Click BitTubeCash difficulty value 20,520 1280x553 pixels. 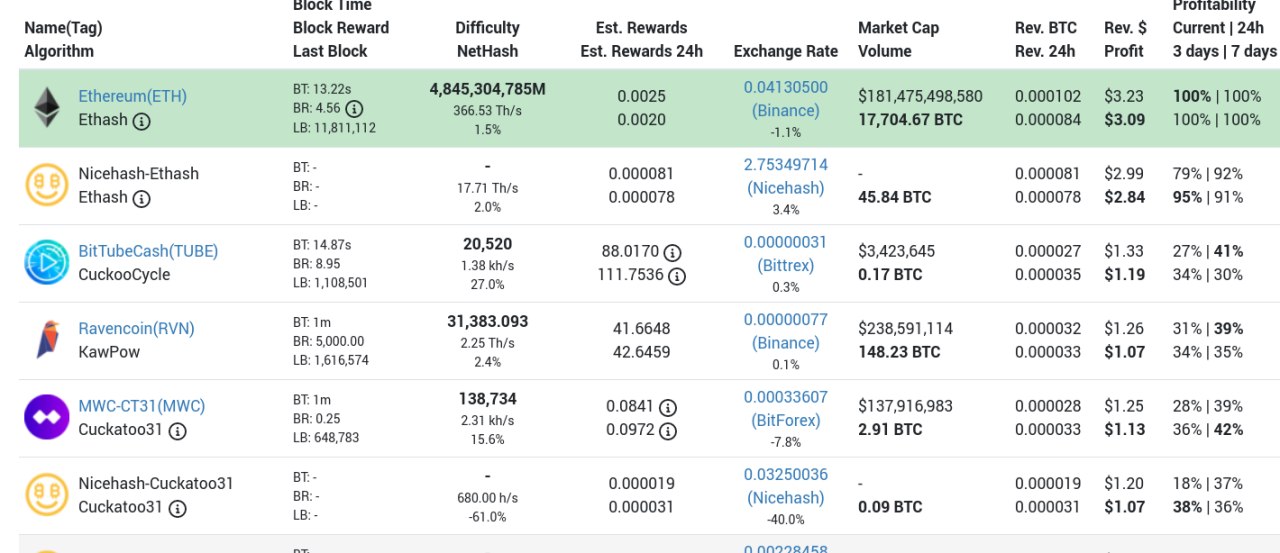[x=488, y=244]
